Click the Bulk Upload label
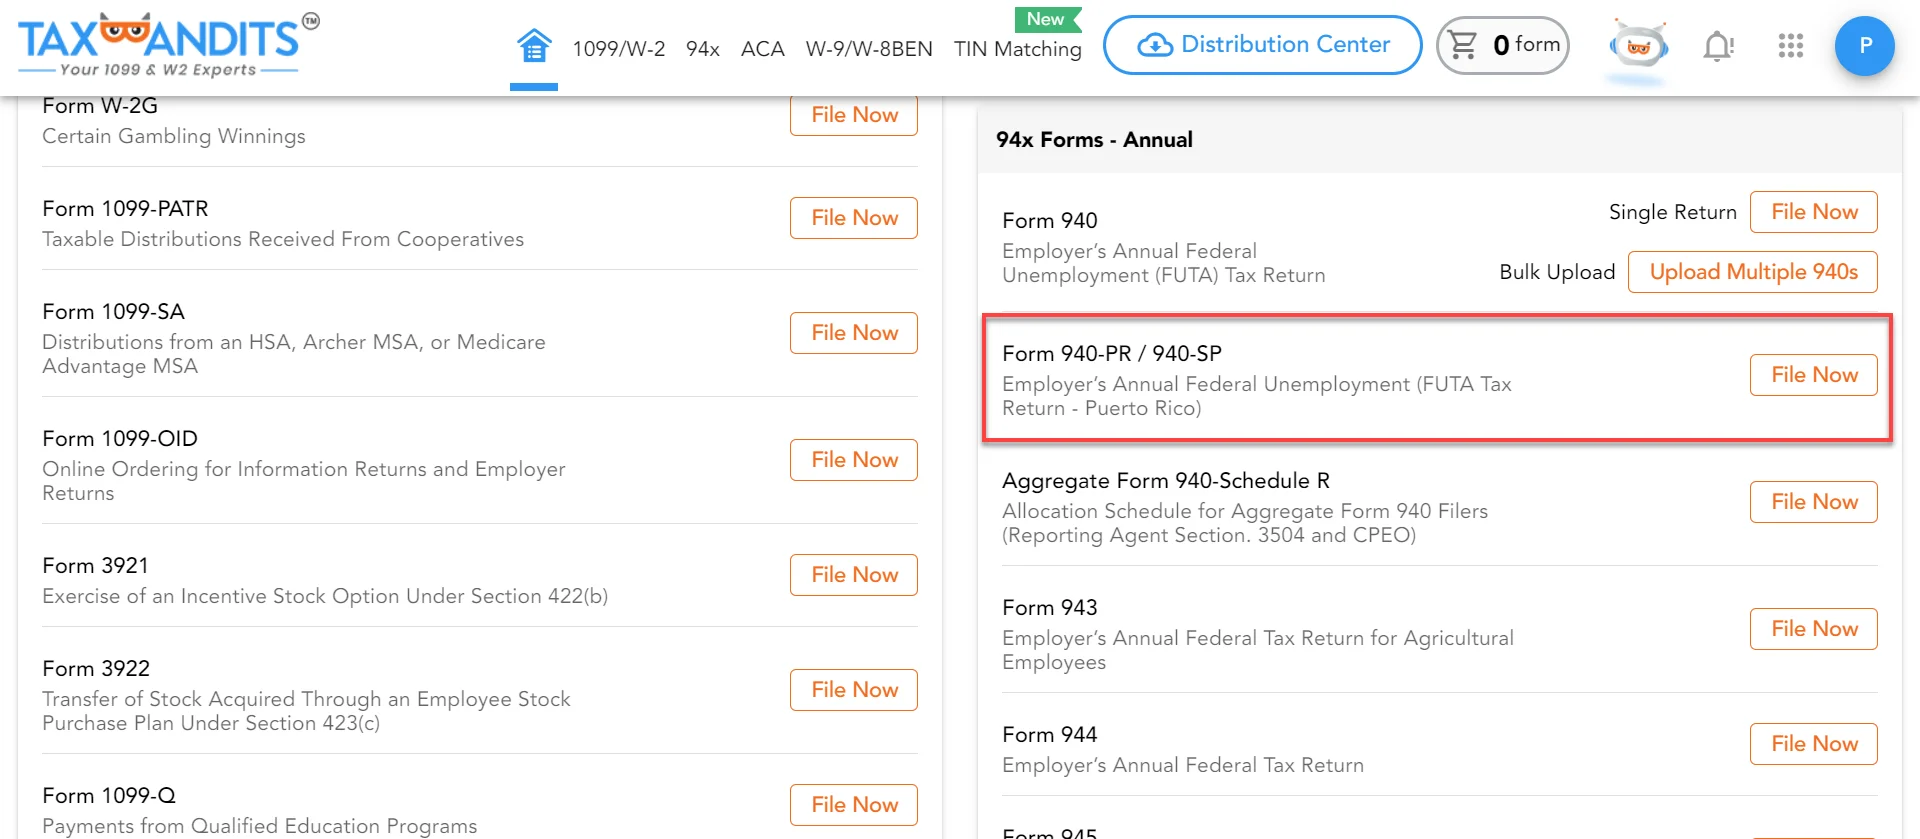The image size is (1920, 839). click(x=1557, y=272)
